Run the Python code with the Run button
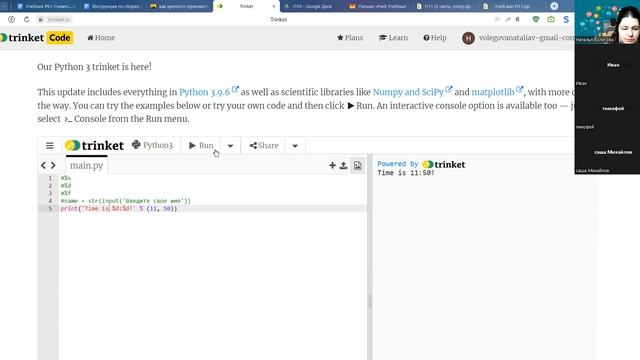 pos(201,145)
